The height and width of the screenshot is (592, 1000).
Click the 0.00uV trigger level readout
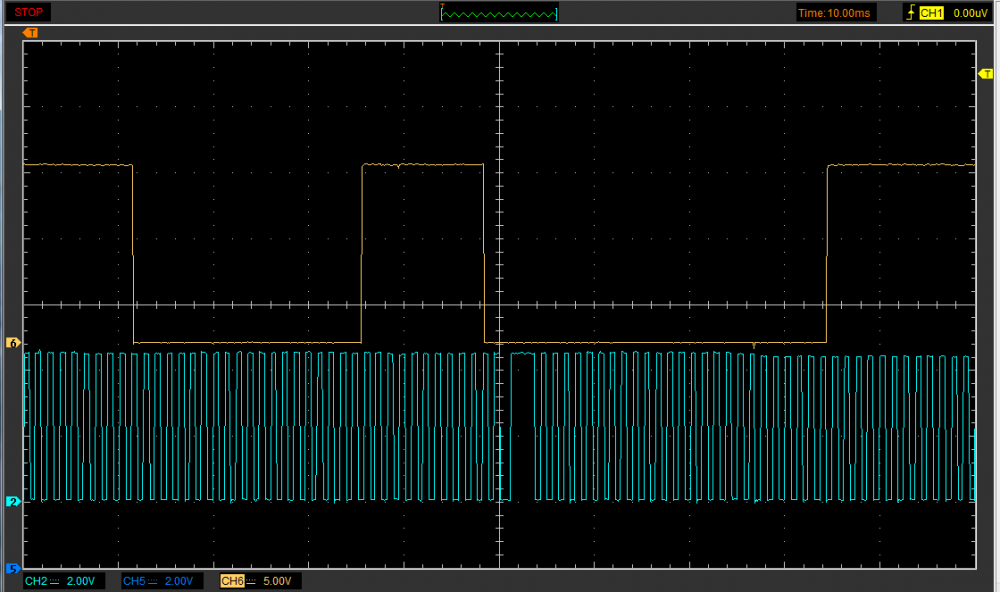point(970,13)
